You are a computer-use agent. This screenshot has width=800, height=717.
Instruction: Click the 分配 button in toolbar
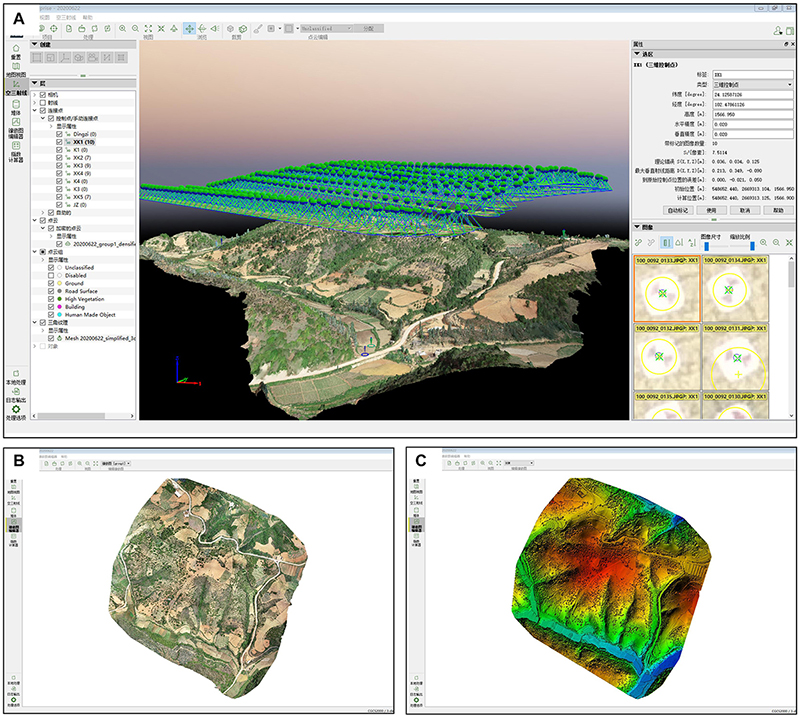point(368,29)
